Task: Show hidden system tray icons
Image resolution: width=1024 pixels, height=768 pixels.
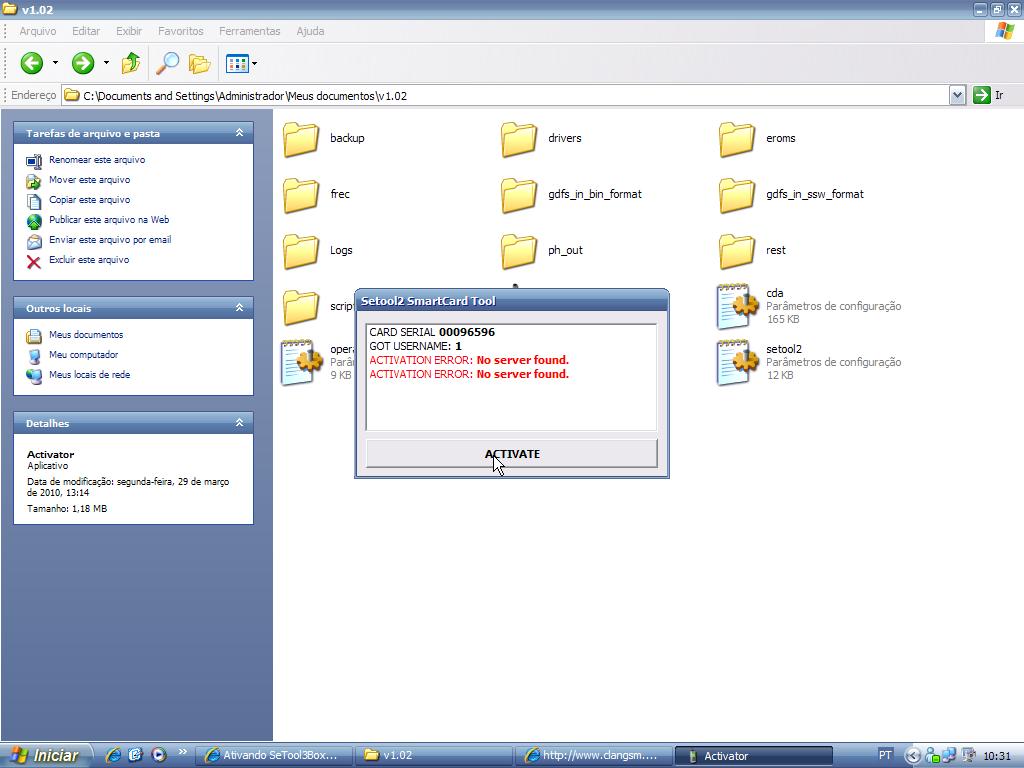Action: pos(913,756)
